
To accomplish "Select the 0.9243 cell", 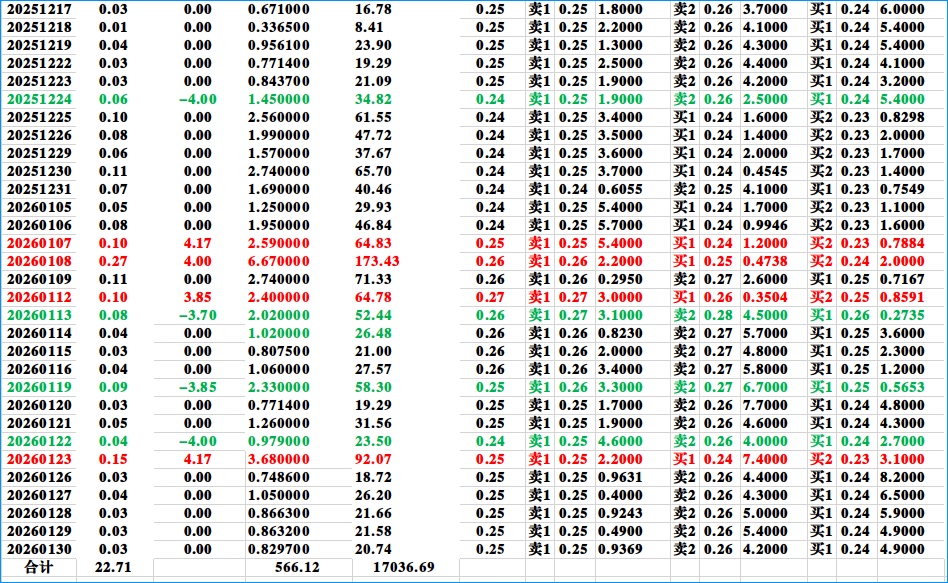I will (620, 513).
